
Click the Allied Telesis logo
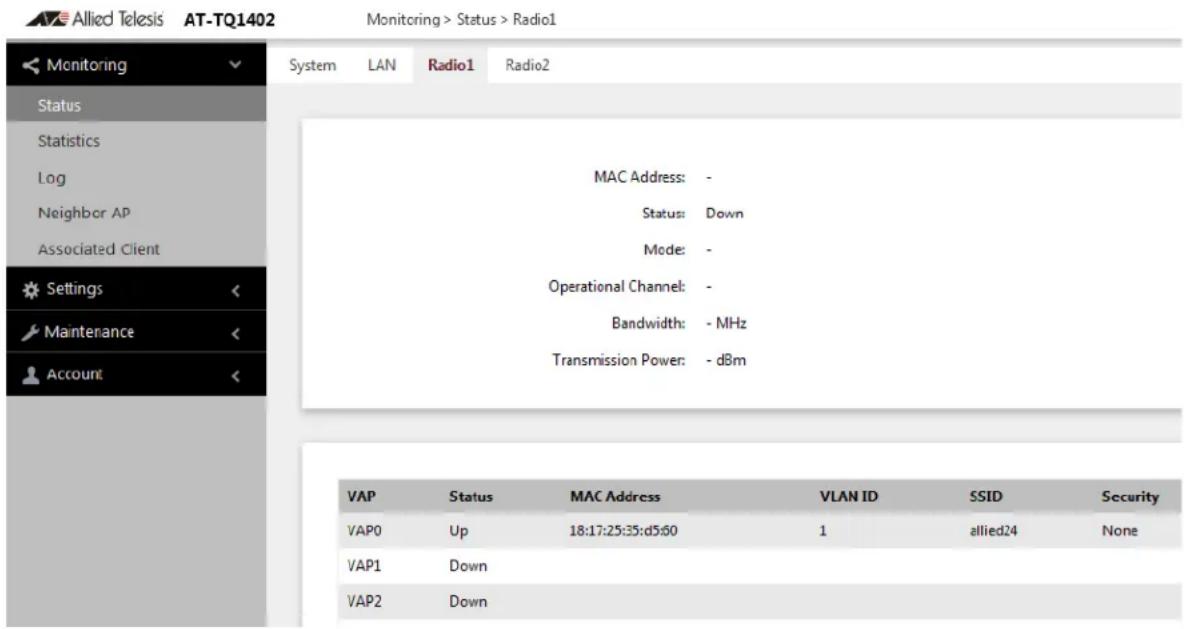coord(94,19)
